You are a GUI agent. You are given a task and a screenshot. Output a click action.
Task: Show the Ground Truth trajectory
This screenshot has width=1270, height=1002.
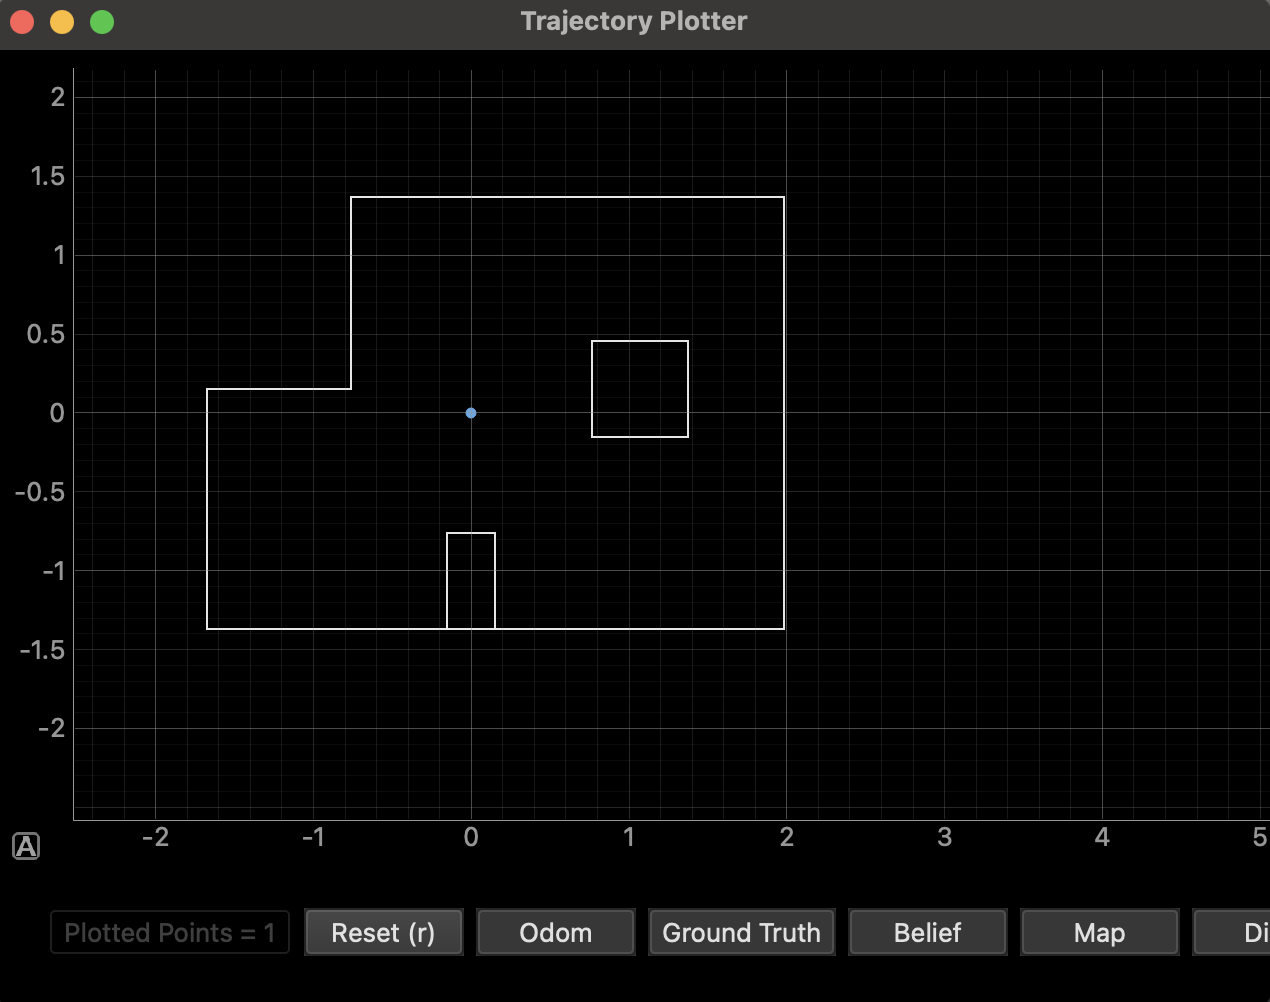coord(742,933)
